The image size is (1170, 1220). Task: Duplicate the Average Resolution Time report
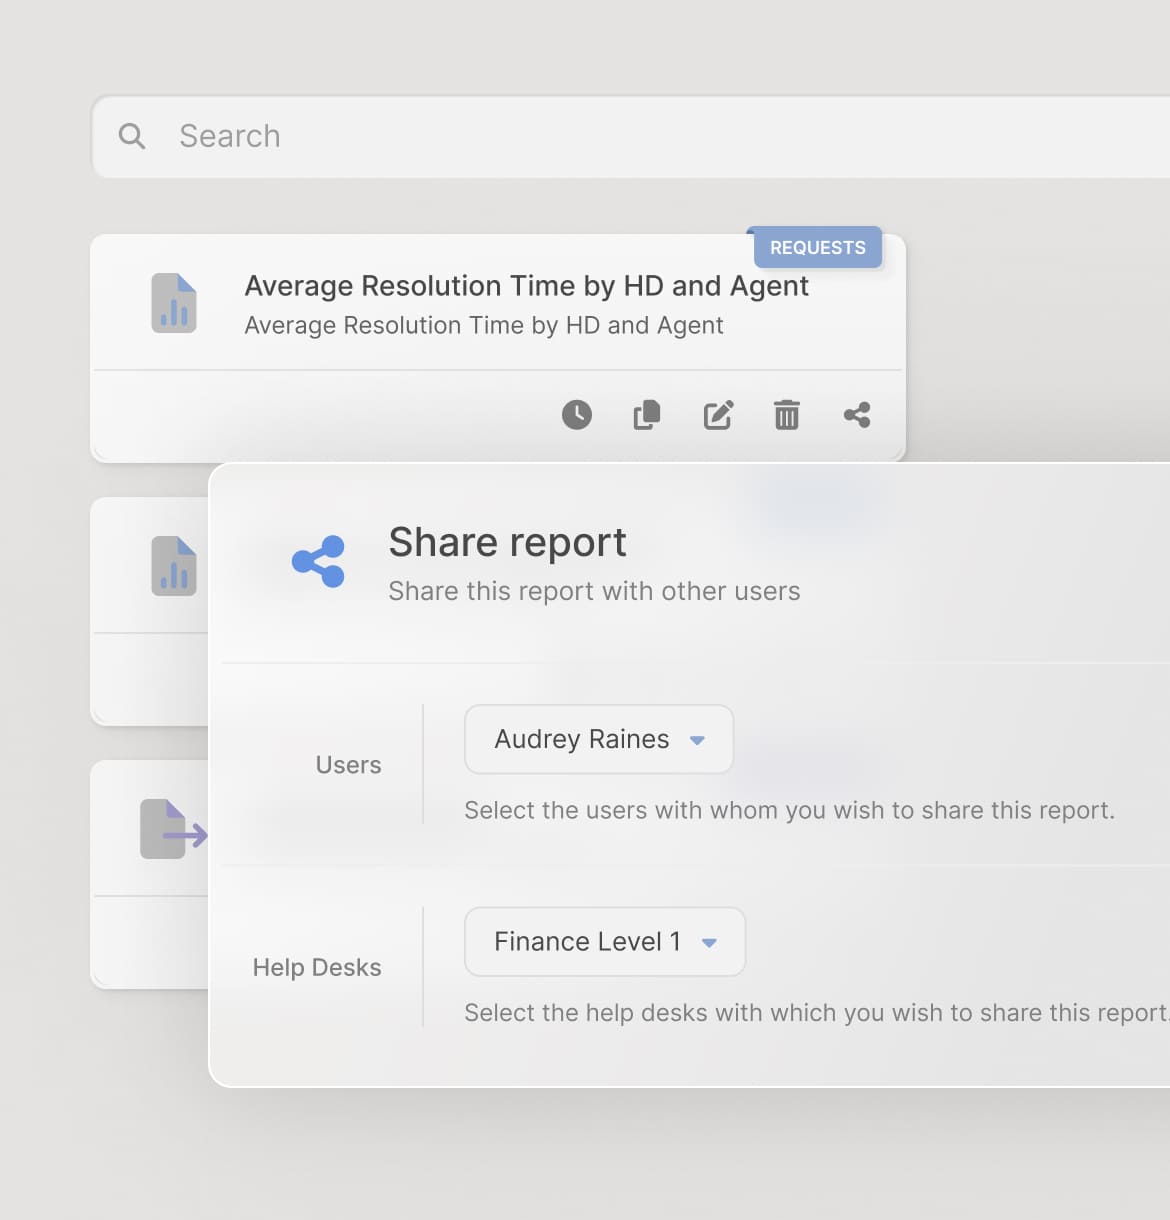(647, 415)
